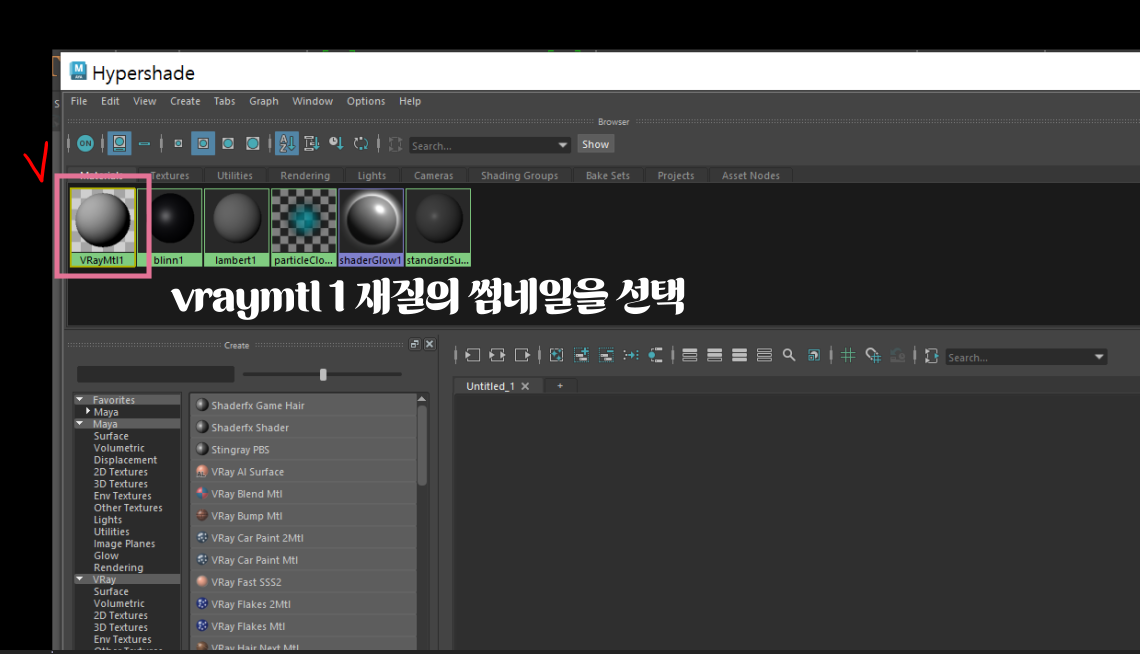This screenshot has height=654, width=1140.
Task: Open the Graph menu
Action: click(x=264, y=101)
